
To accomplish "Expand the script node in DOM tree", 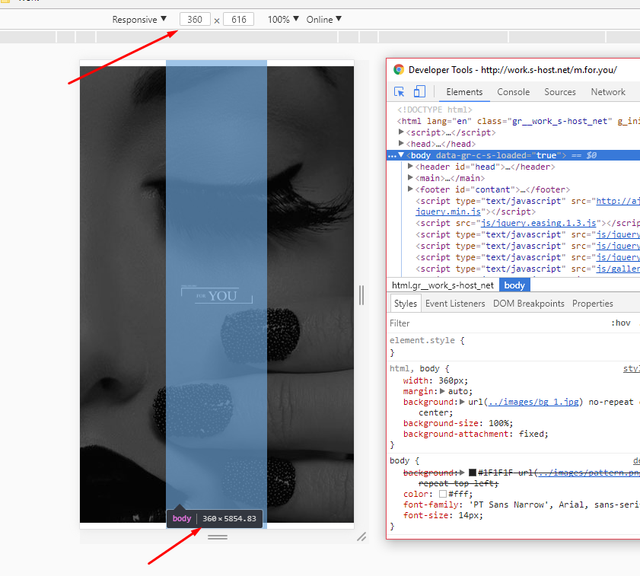I will 401,132.
